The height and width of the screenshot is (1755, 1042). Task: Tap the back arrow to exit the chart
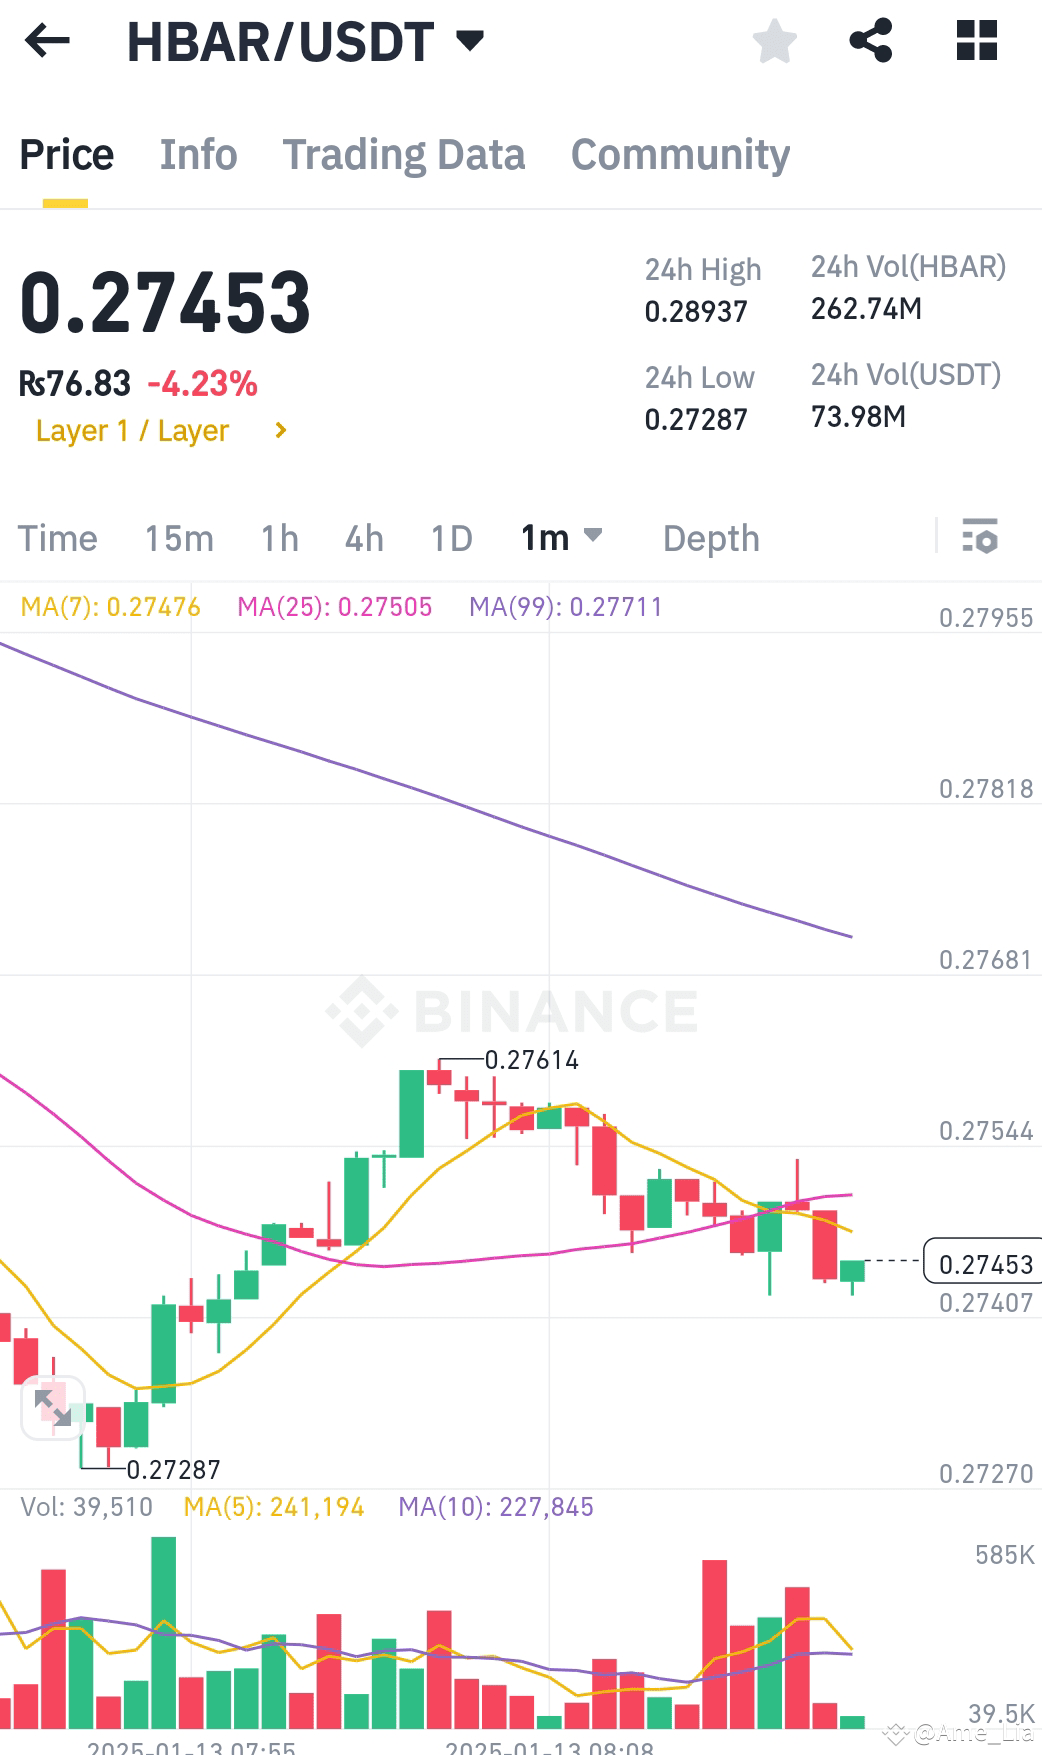tap(46, 40)
